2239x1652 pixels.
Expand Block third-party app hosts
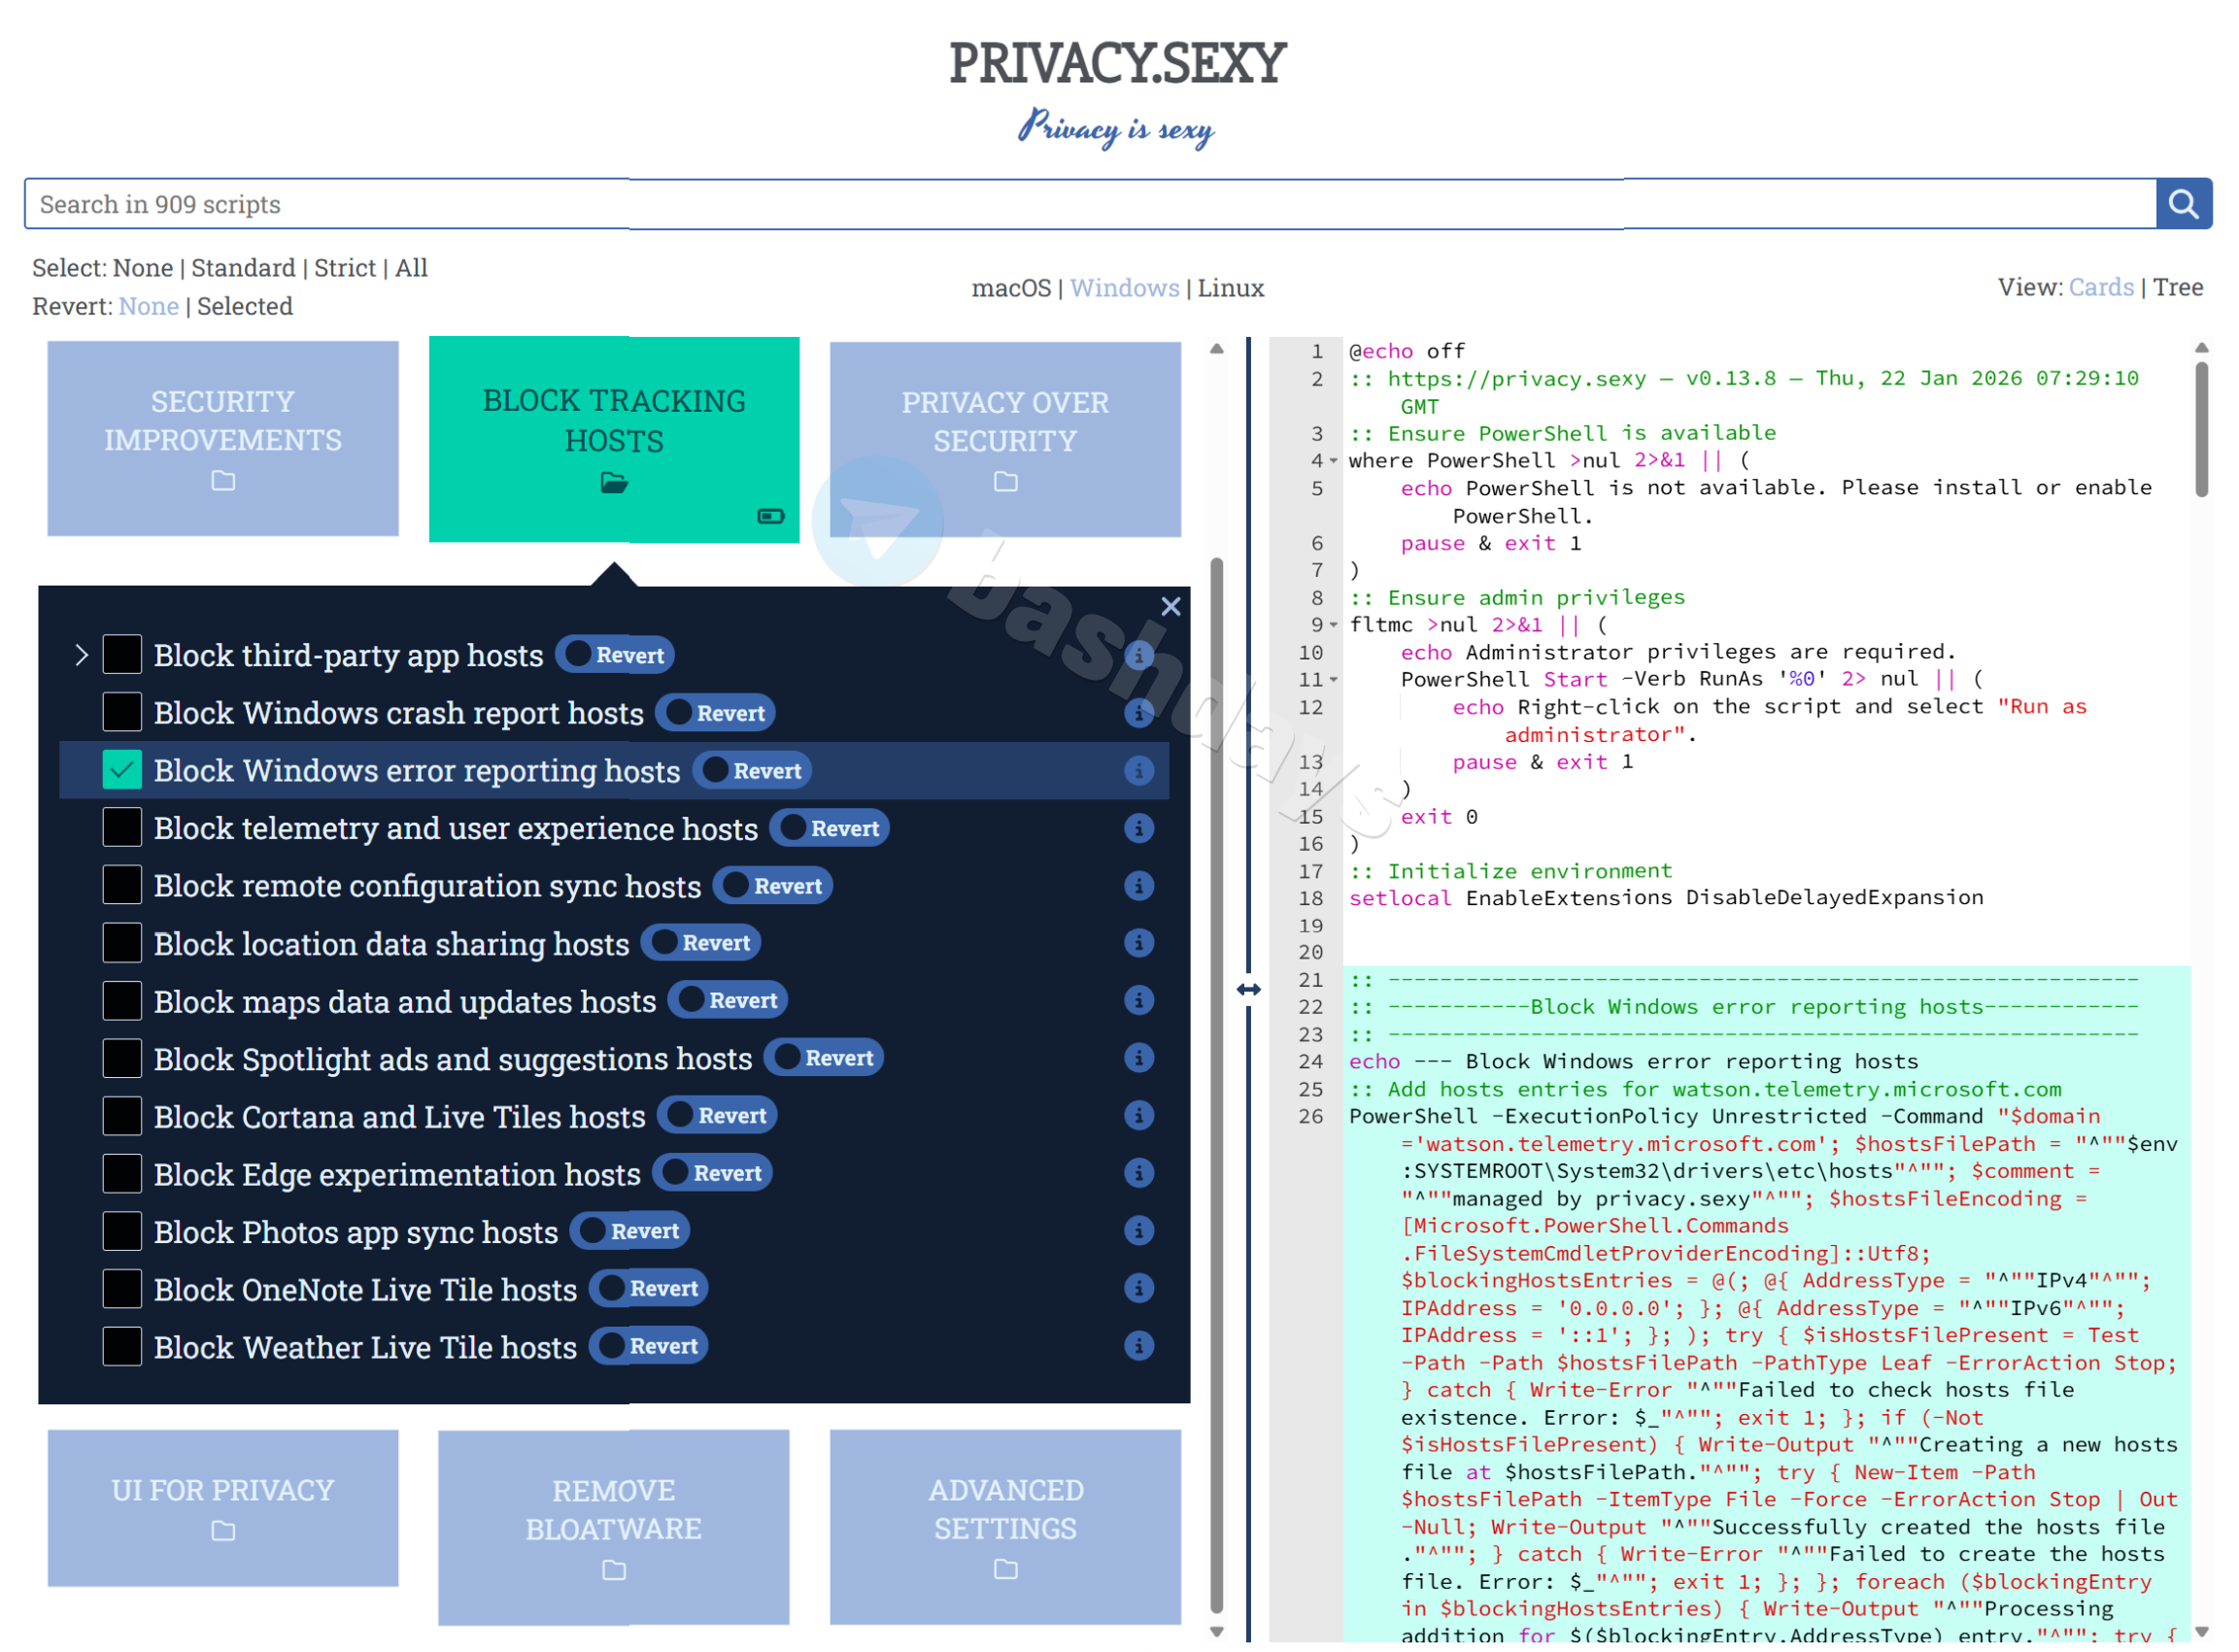coord(82,656)
